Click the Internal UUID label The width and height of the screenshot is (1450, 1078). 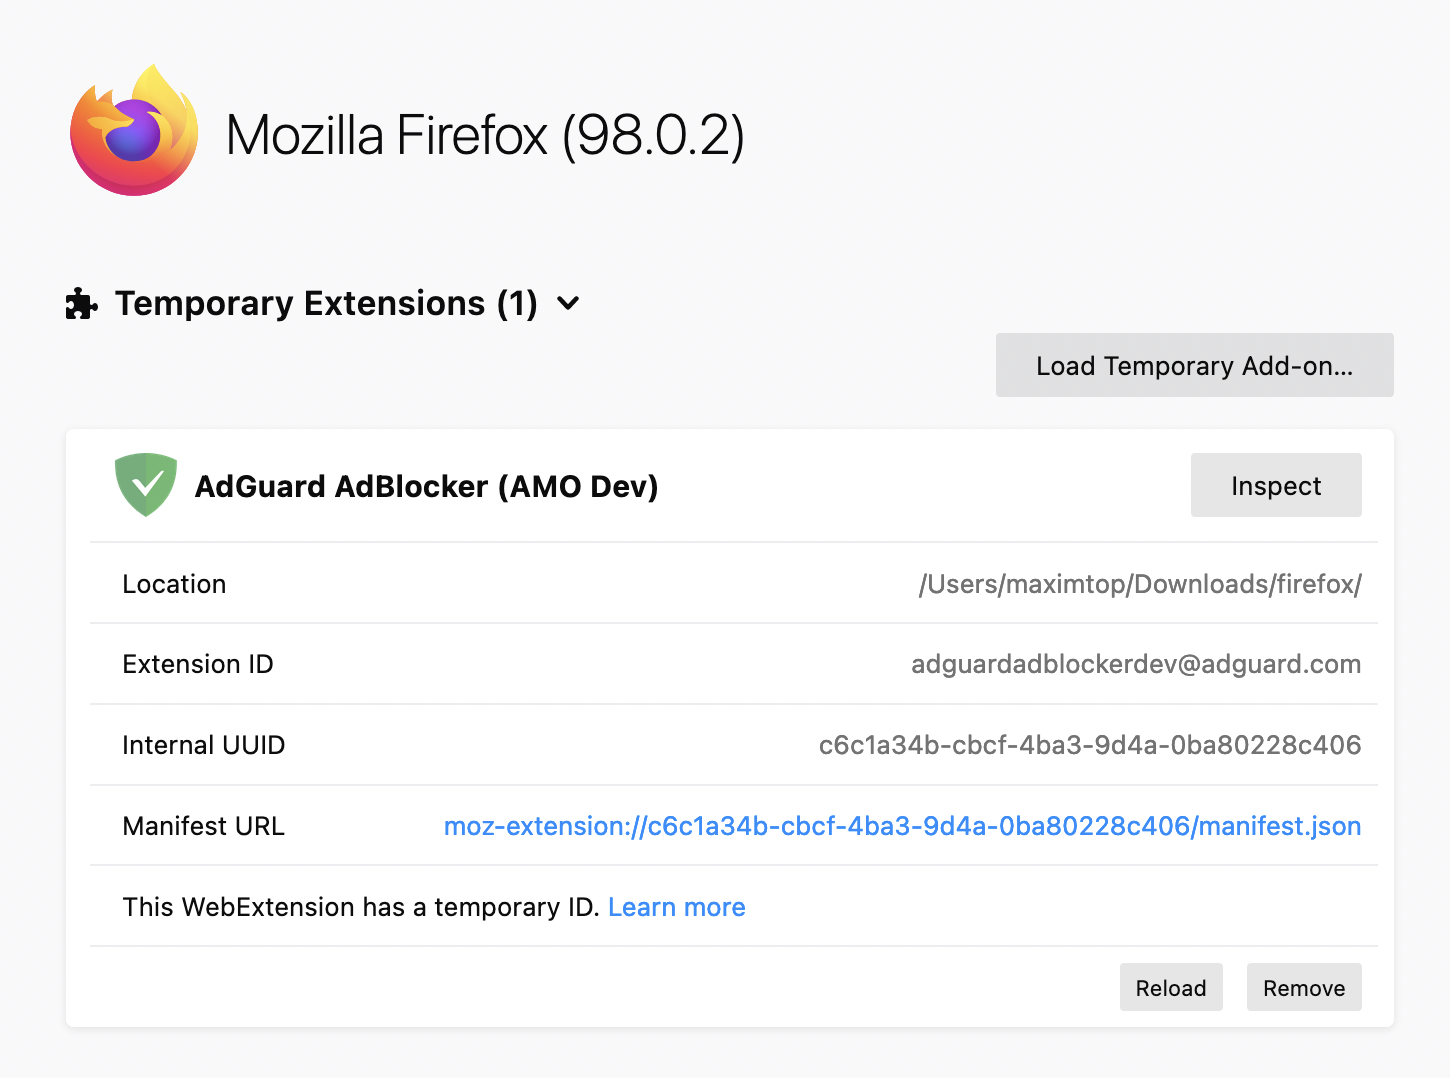[x=204, y=745]
